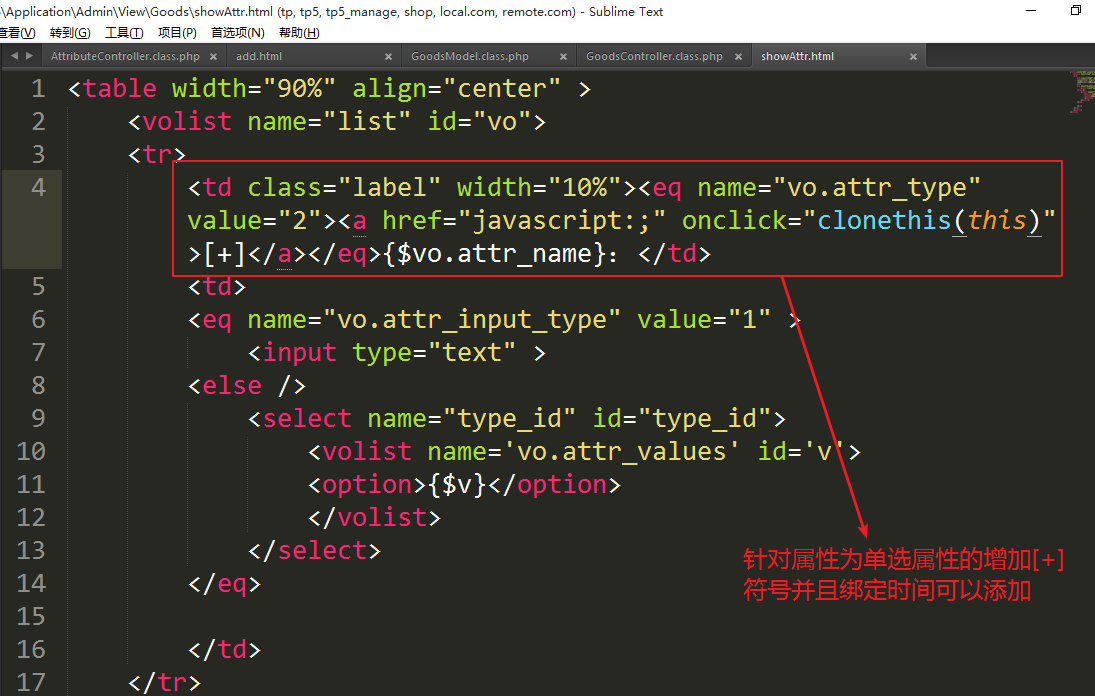
Task: Click the tab scroll left arrow
Action: click(14, 56)
